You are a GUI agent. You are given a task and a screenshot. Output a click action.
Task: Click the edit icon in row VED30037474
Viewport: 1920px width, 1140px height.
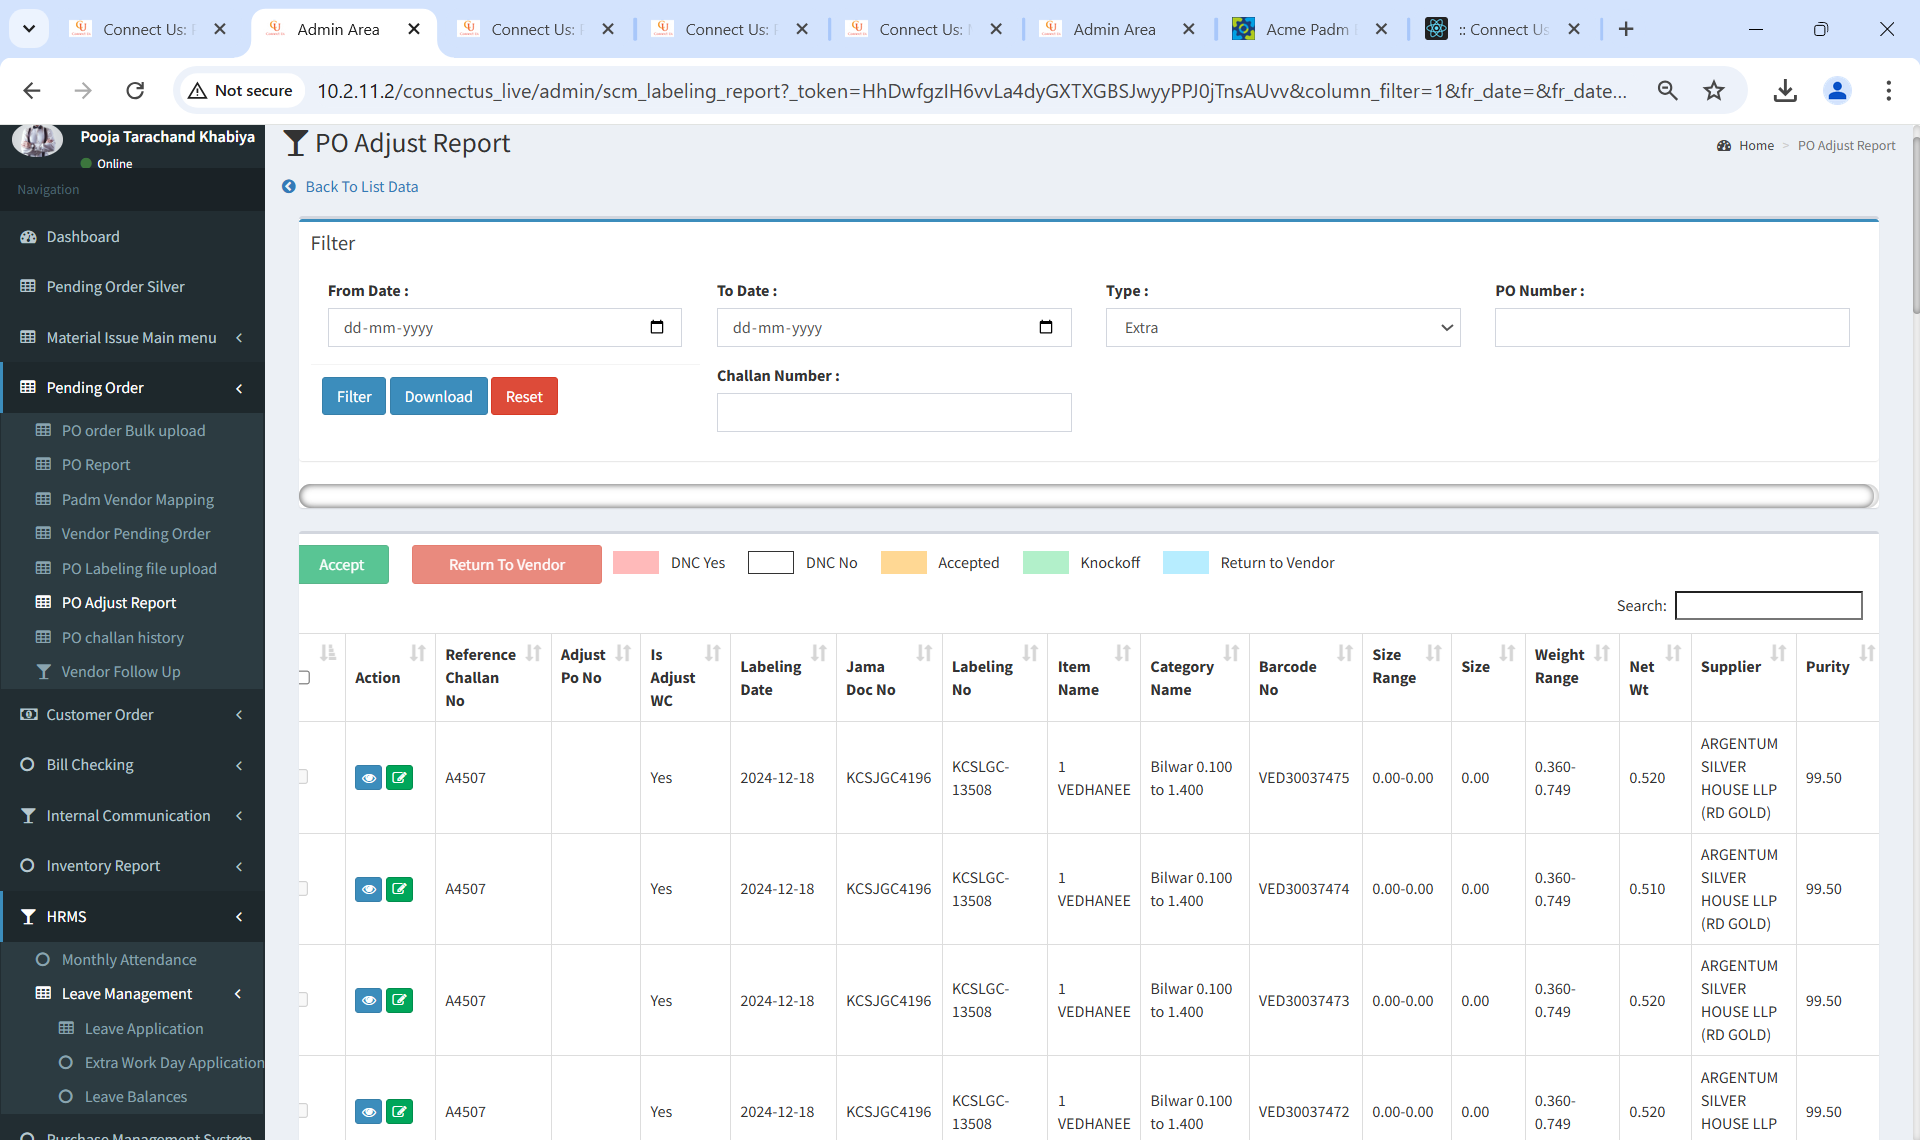399,889
